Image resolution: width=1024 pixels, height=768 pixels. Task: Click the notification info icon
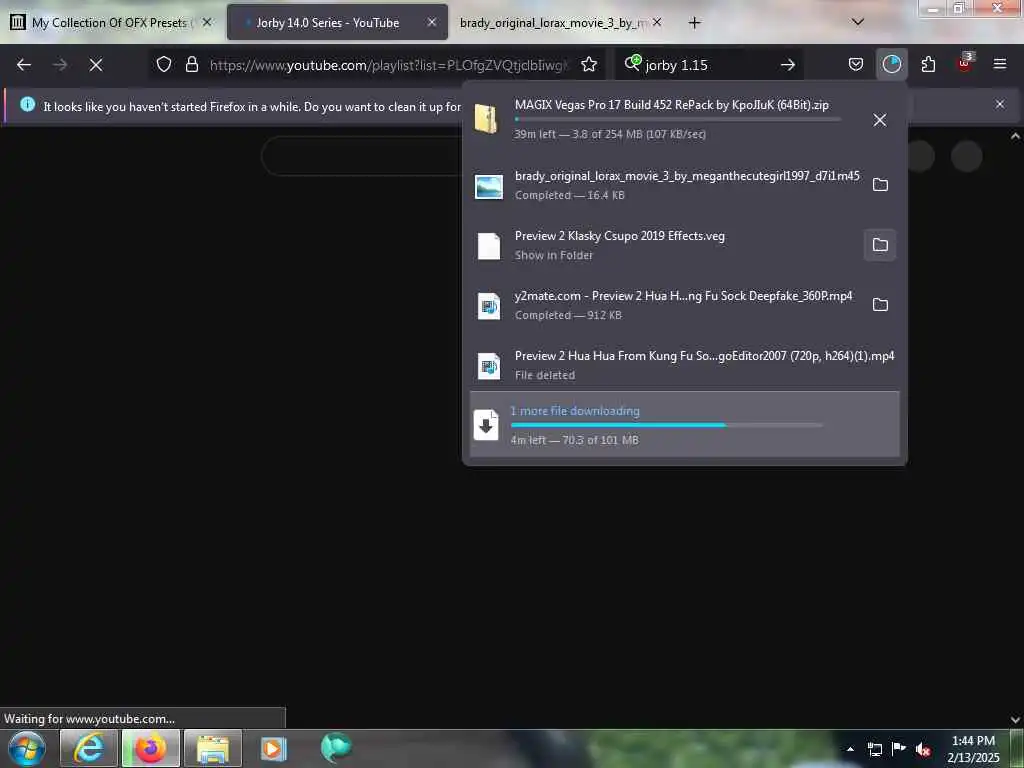pos(27,104)
